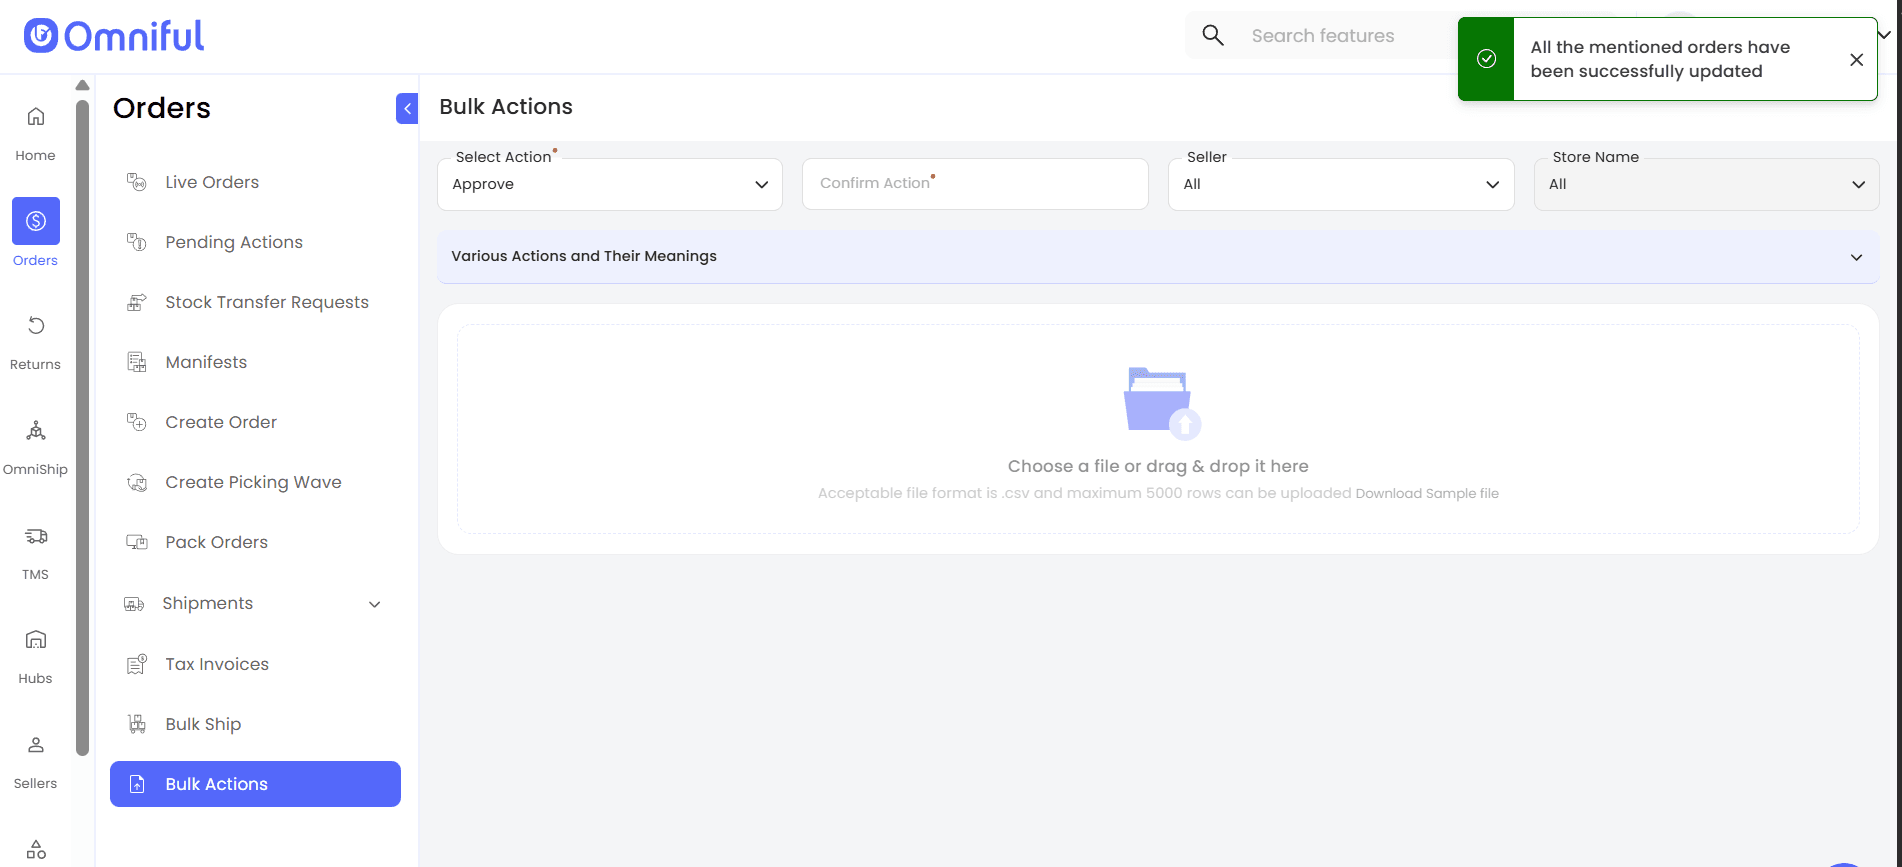Open the Seller dropdown

1340,185
